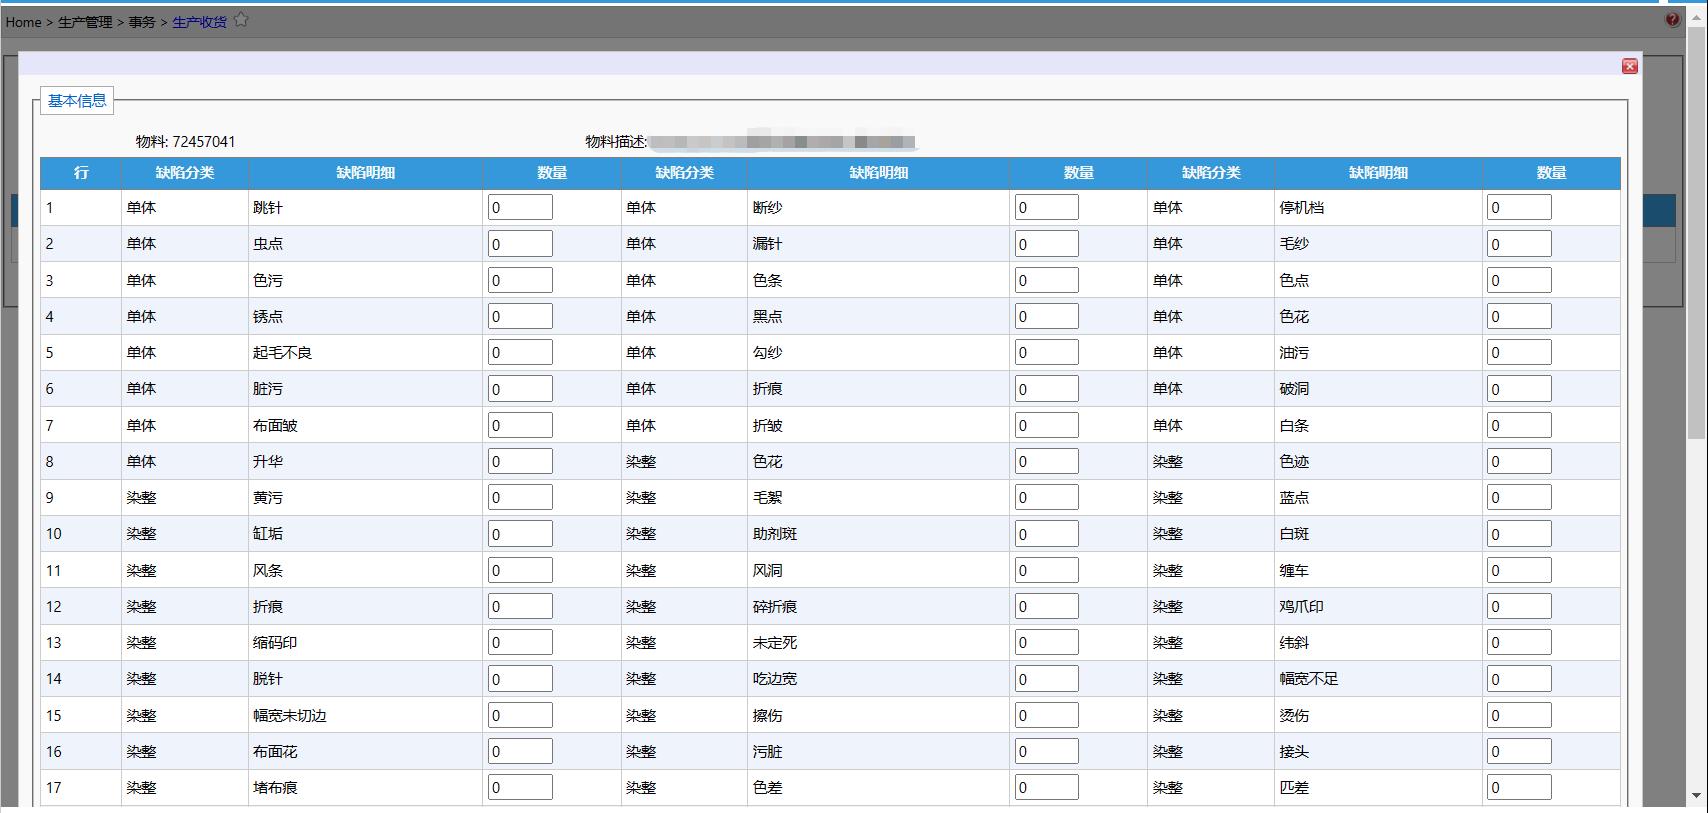The image size is (1708, 813).
Task: Click the scrollbar up arrow
Action: click(1696, 14)
